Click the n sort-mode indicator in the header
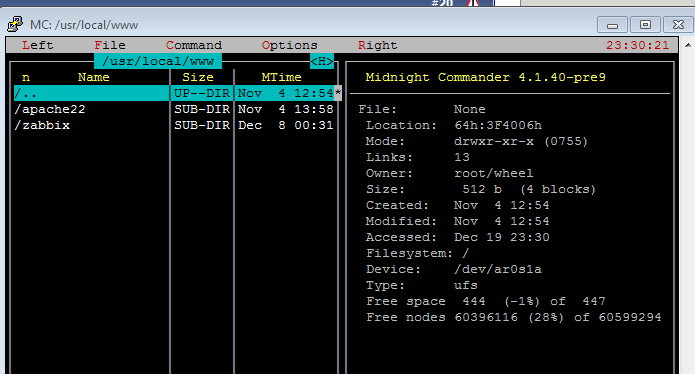 pos(26,78)
